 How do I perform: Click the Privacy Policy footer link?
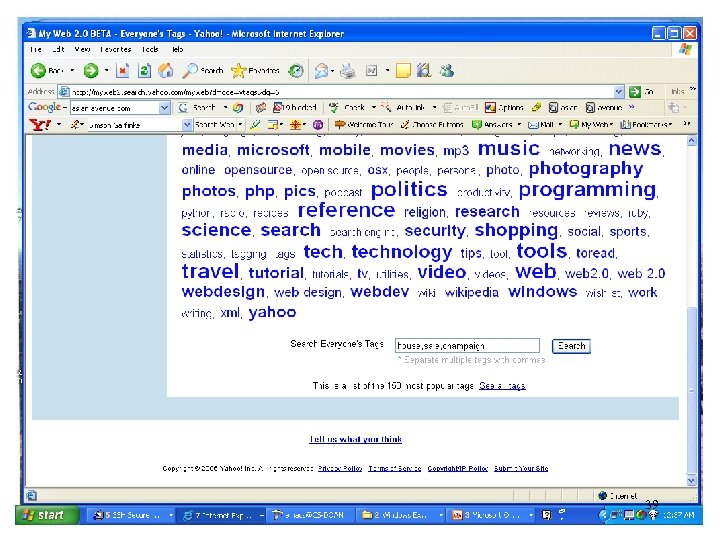click(340, 468)
